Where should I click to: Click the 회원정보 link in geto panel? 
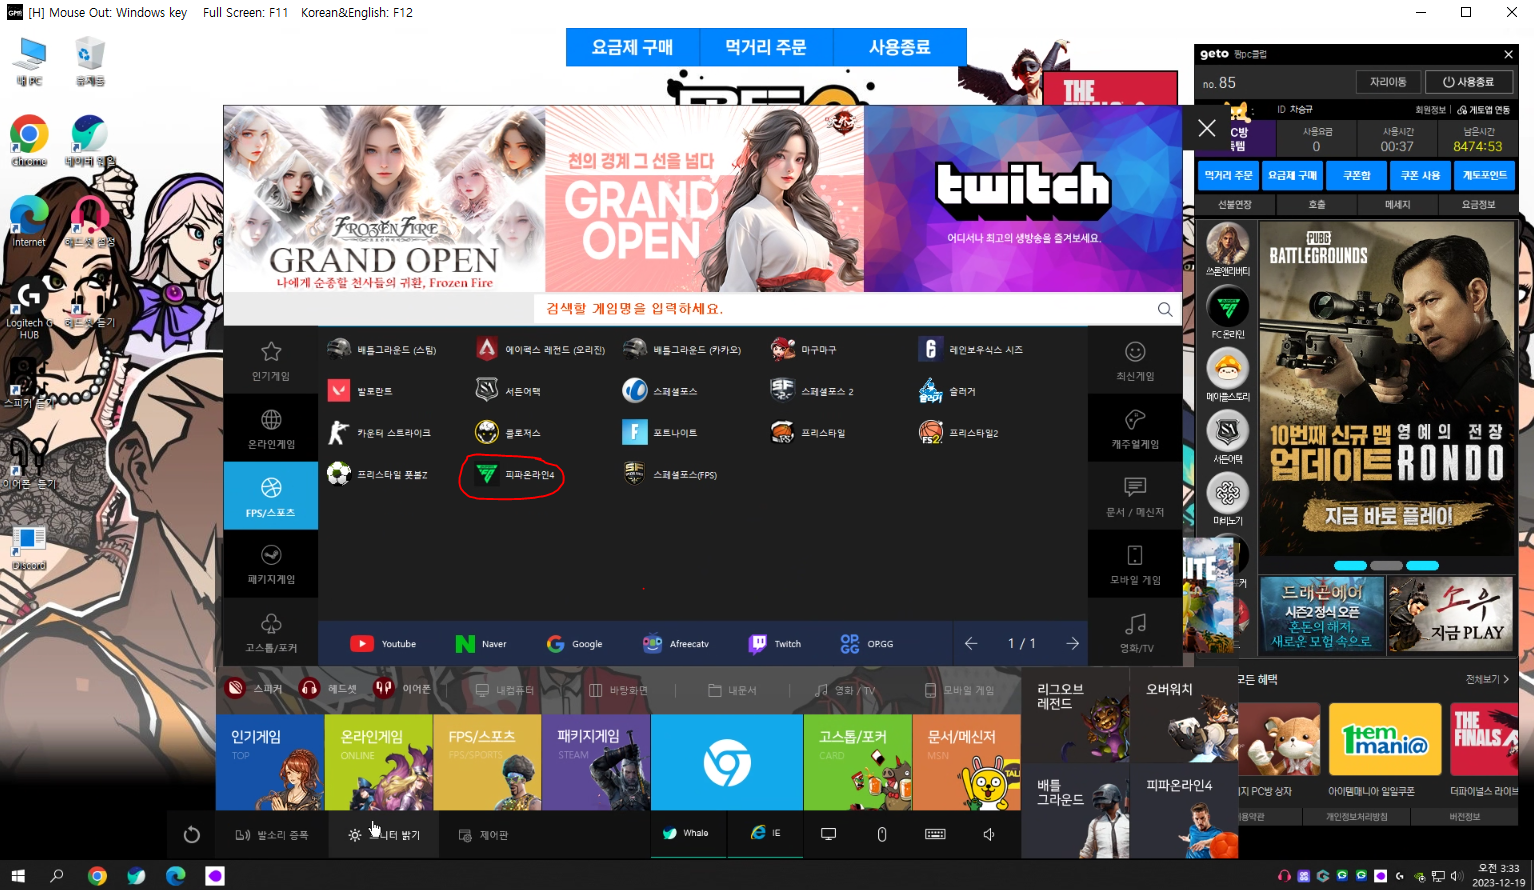[x=1430, y=110]
